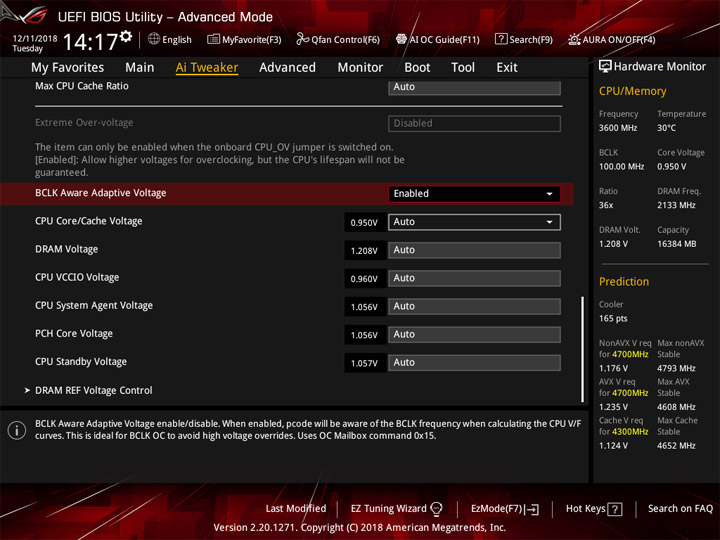Click Max CPU Cache Ratio Auto field
Viewport: 720px width, 540px height.
point(474,87)
